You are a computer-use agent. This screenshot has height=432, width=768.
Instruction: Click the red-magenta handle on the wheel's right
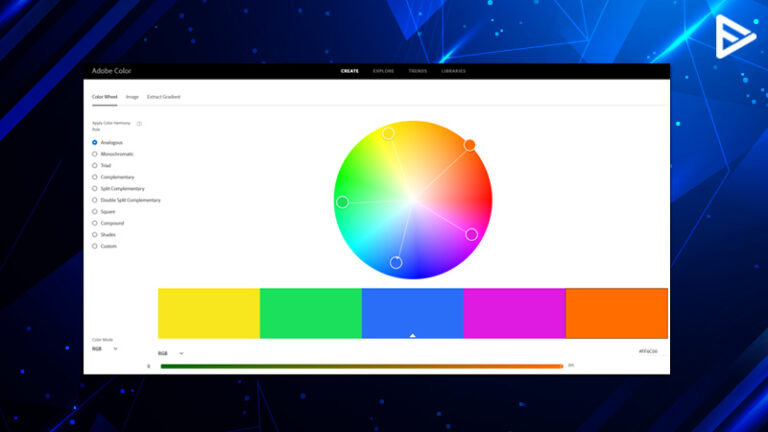tap(472, 235)
